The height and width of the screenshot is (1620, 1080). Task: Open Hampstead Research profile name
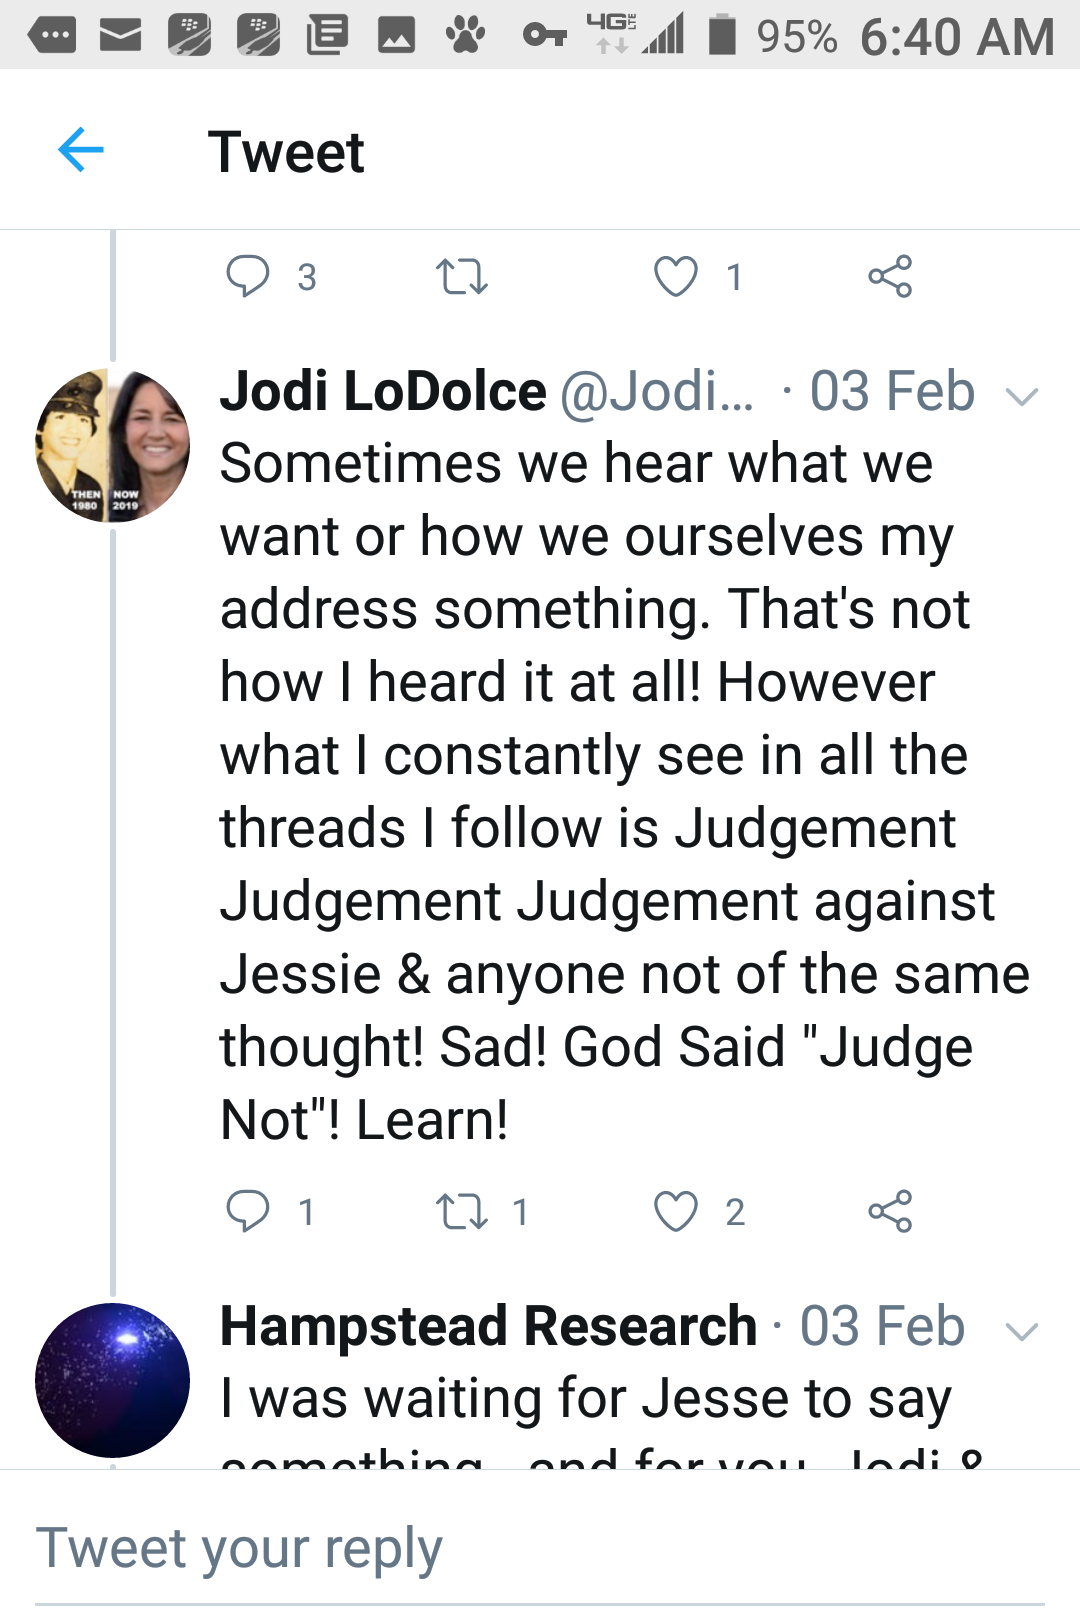click(488, 1326)
